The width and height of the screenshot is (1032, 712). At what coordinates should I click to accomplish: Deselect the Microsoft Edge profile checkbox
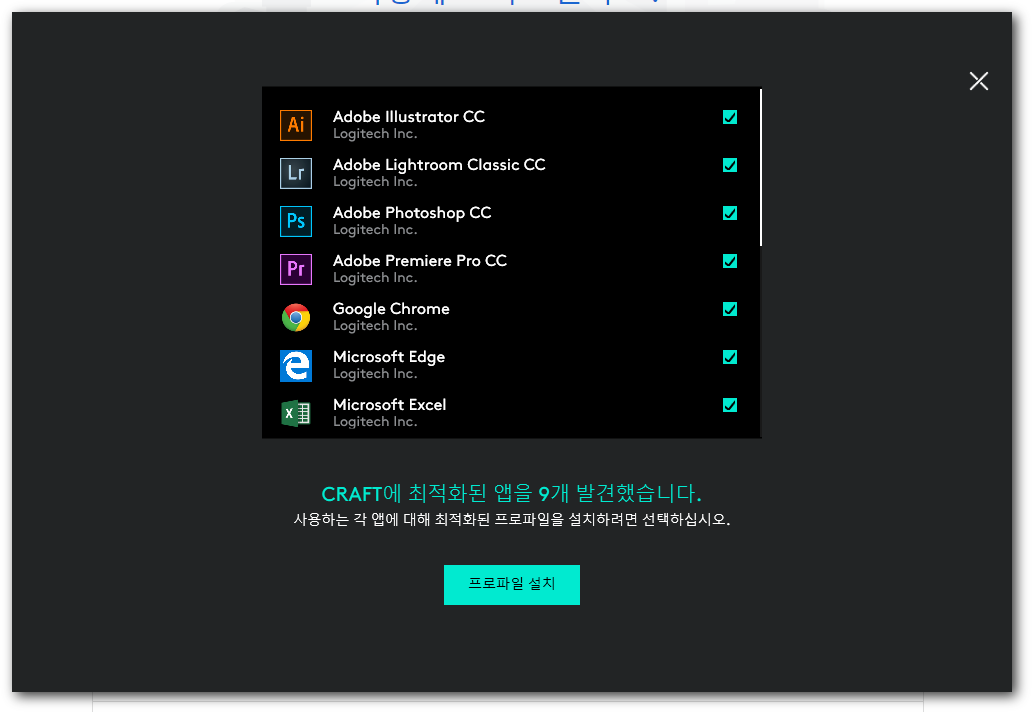coord(729,357)
